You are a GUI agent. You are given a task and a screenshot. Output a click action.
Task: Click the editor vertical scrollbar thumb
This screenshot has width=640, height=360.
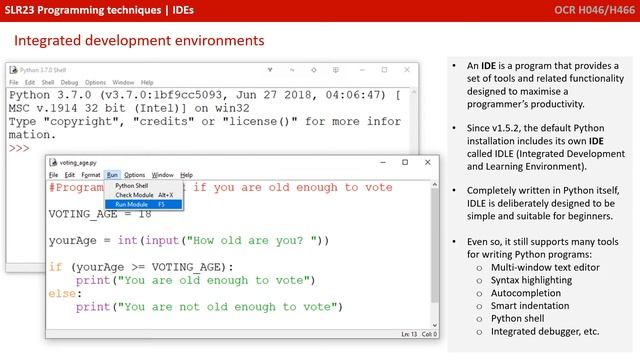coord(435,246)
